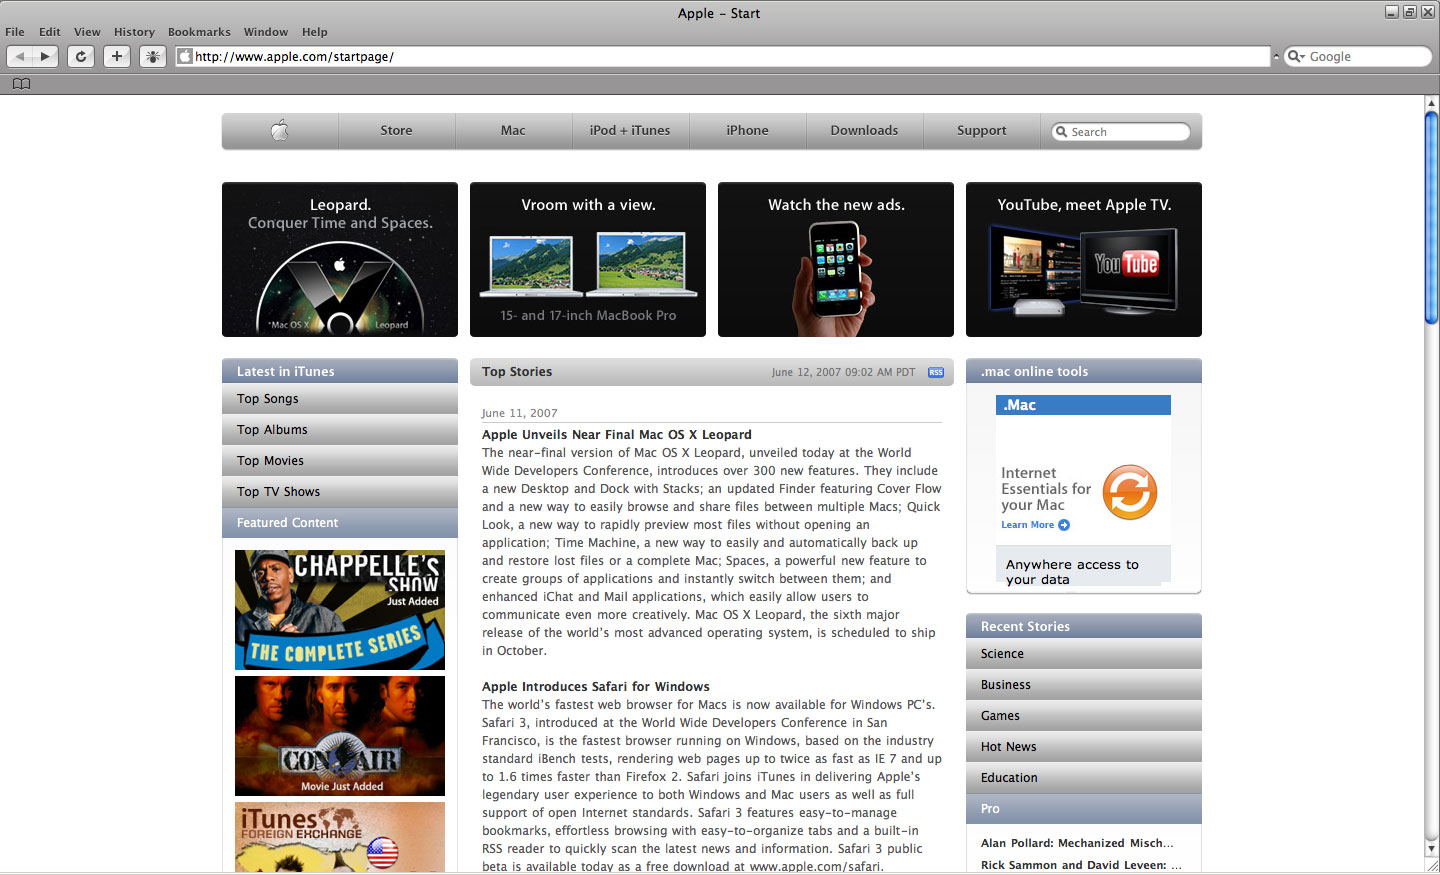Open Apple Unveils Near Final Mac OS X Leopard headline
1440x875 pixels.
pos(617,435)
